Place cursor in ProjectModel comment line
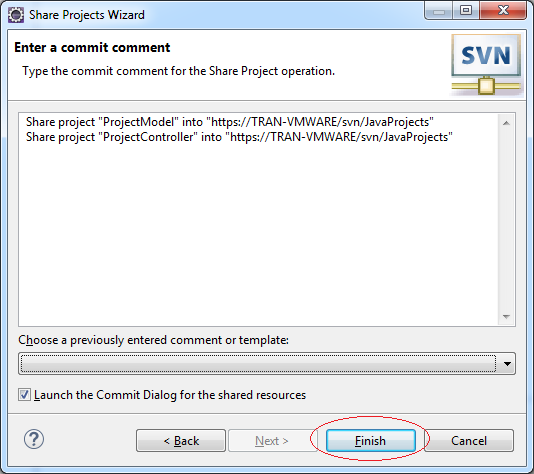This screenshot has width=534, height=474. tap(230, 122)
